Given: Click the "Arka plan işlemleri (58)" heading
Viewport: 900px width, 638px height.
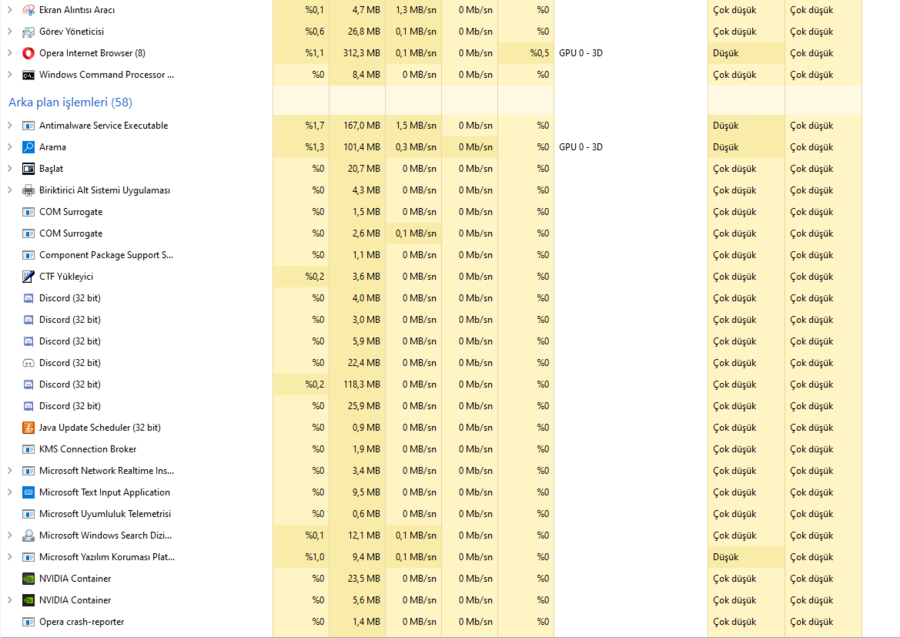Looking at the screenshot, I should coord(70,102).
